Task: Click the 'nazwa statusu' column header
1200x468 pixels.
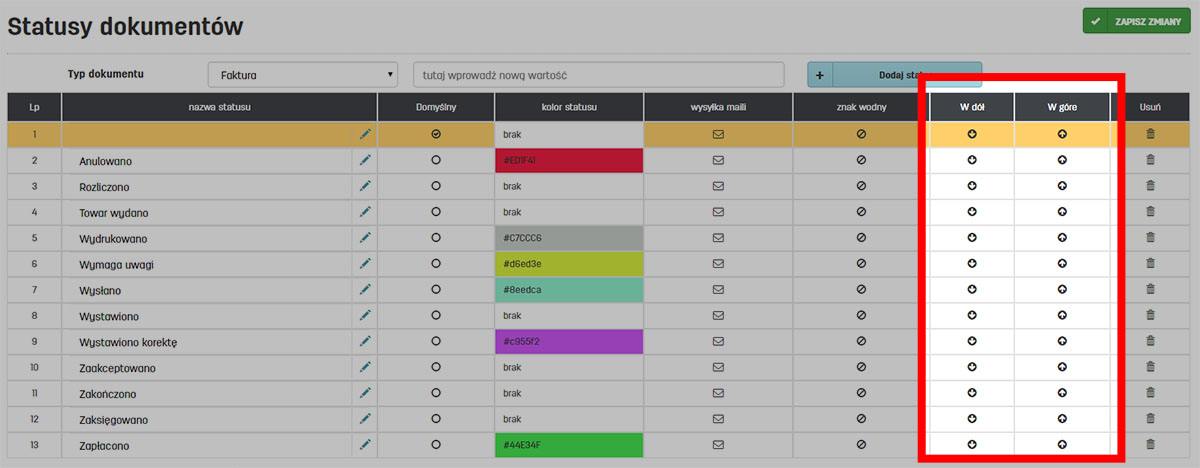Action: [219, 107]
